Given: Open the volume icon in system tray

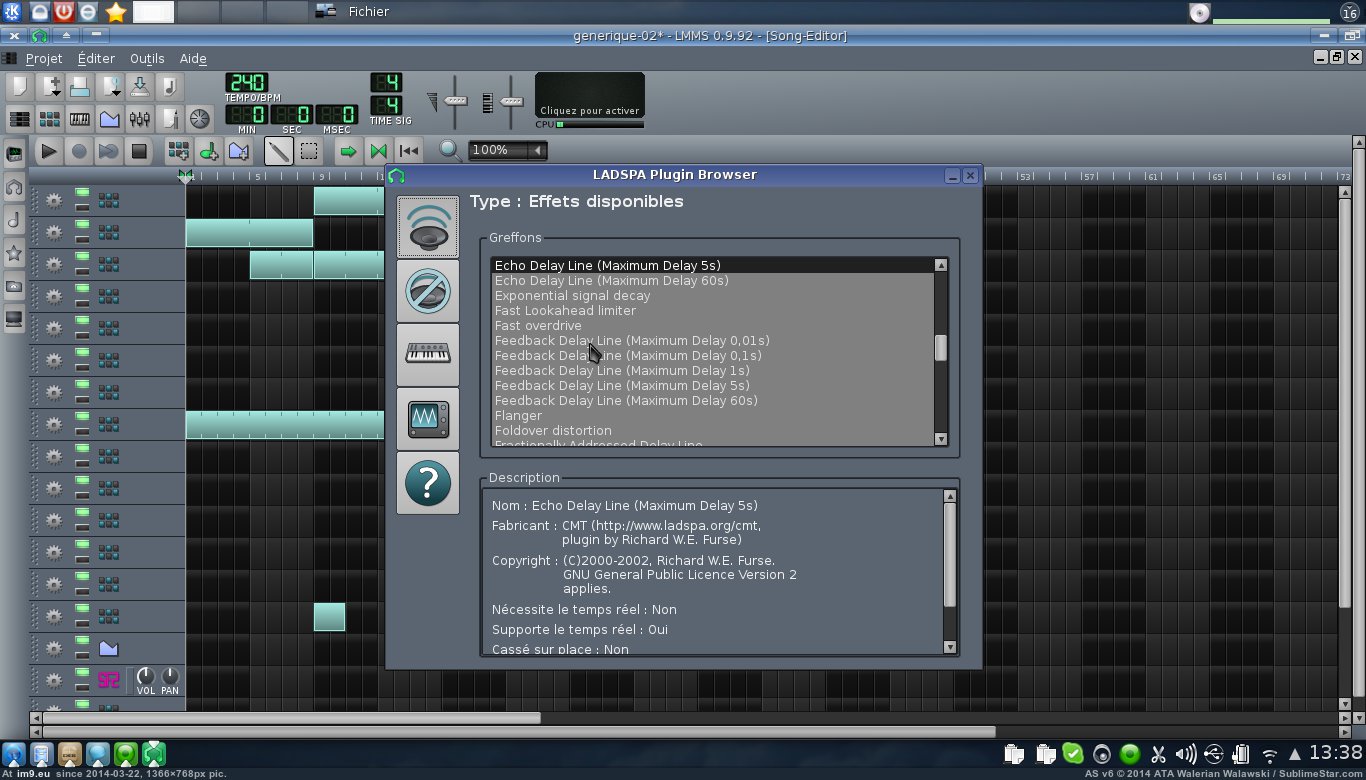Looking at the screenshot, I should coord(1185,754).
